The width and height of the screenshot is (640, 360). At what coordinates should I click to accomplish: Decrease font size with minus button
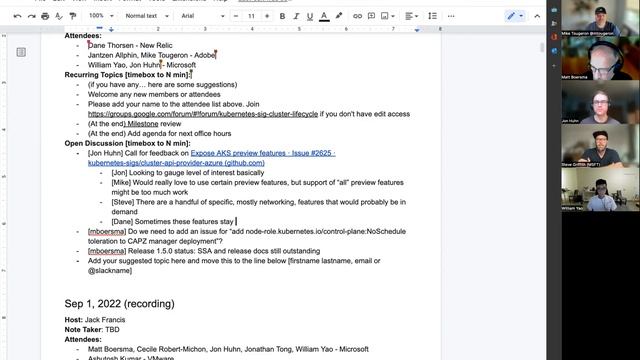[236, 16]
